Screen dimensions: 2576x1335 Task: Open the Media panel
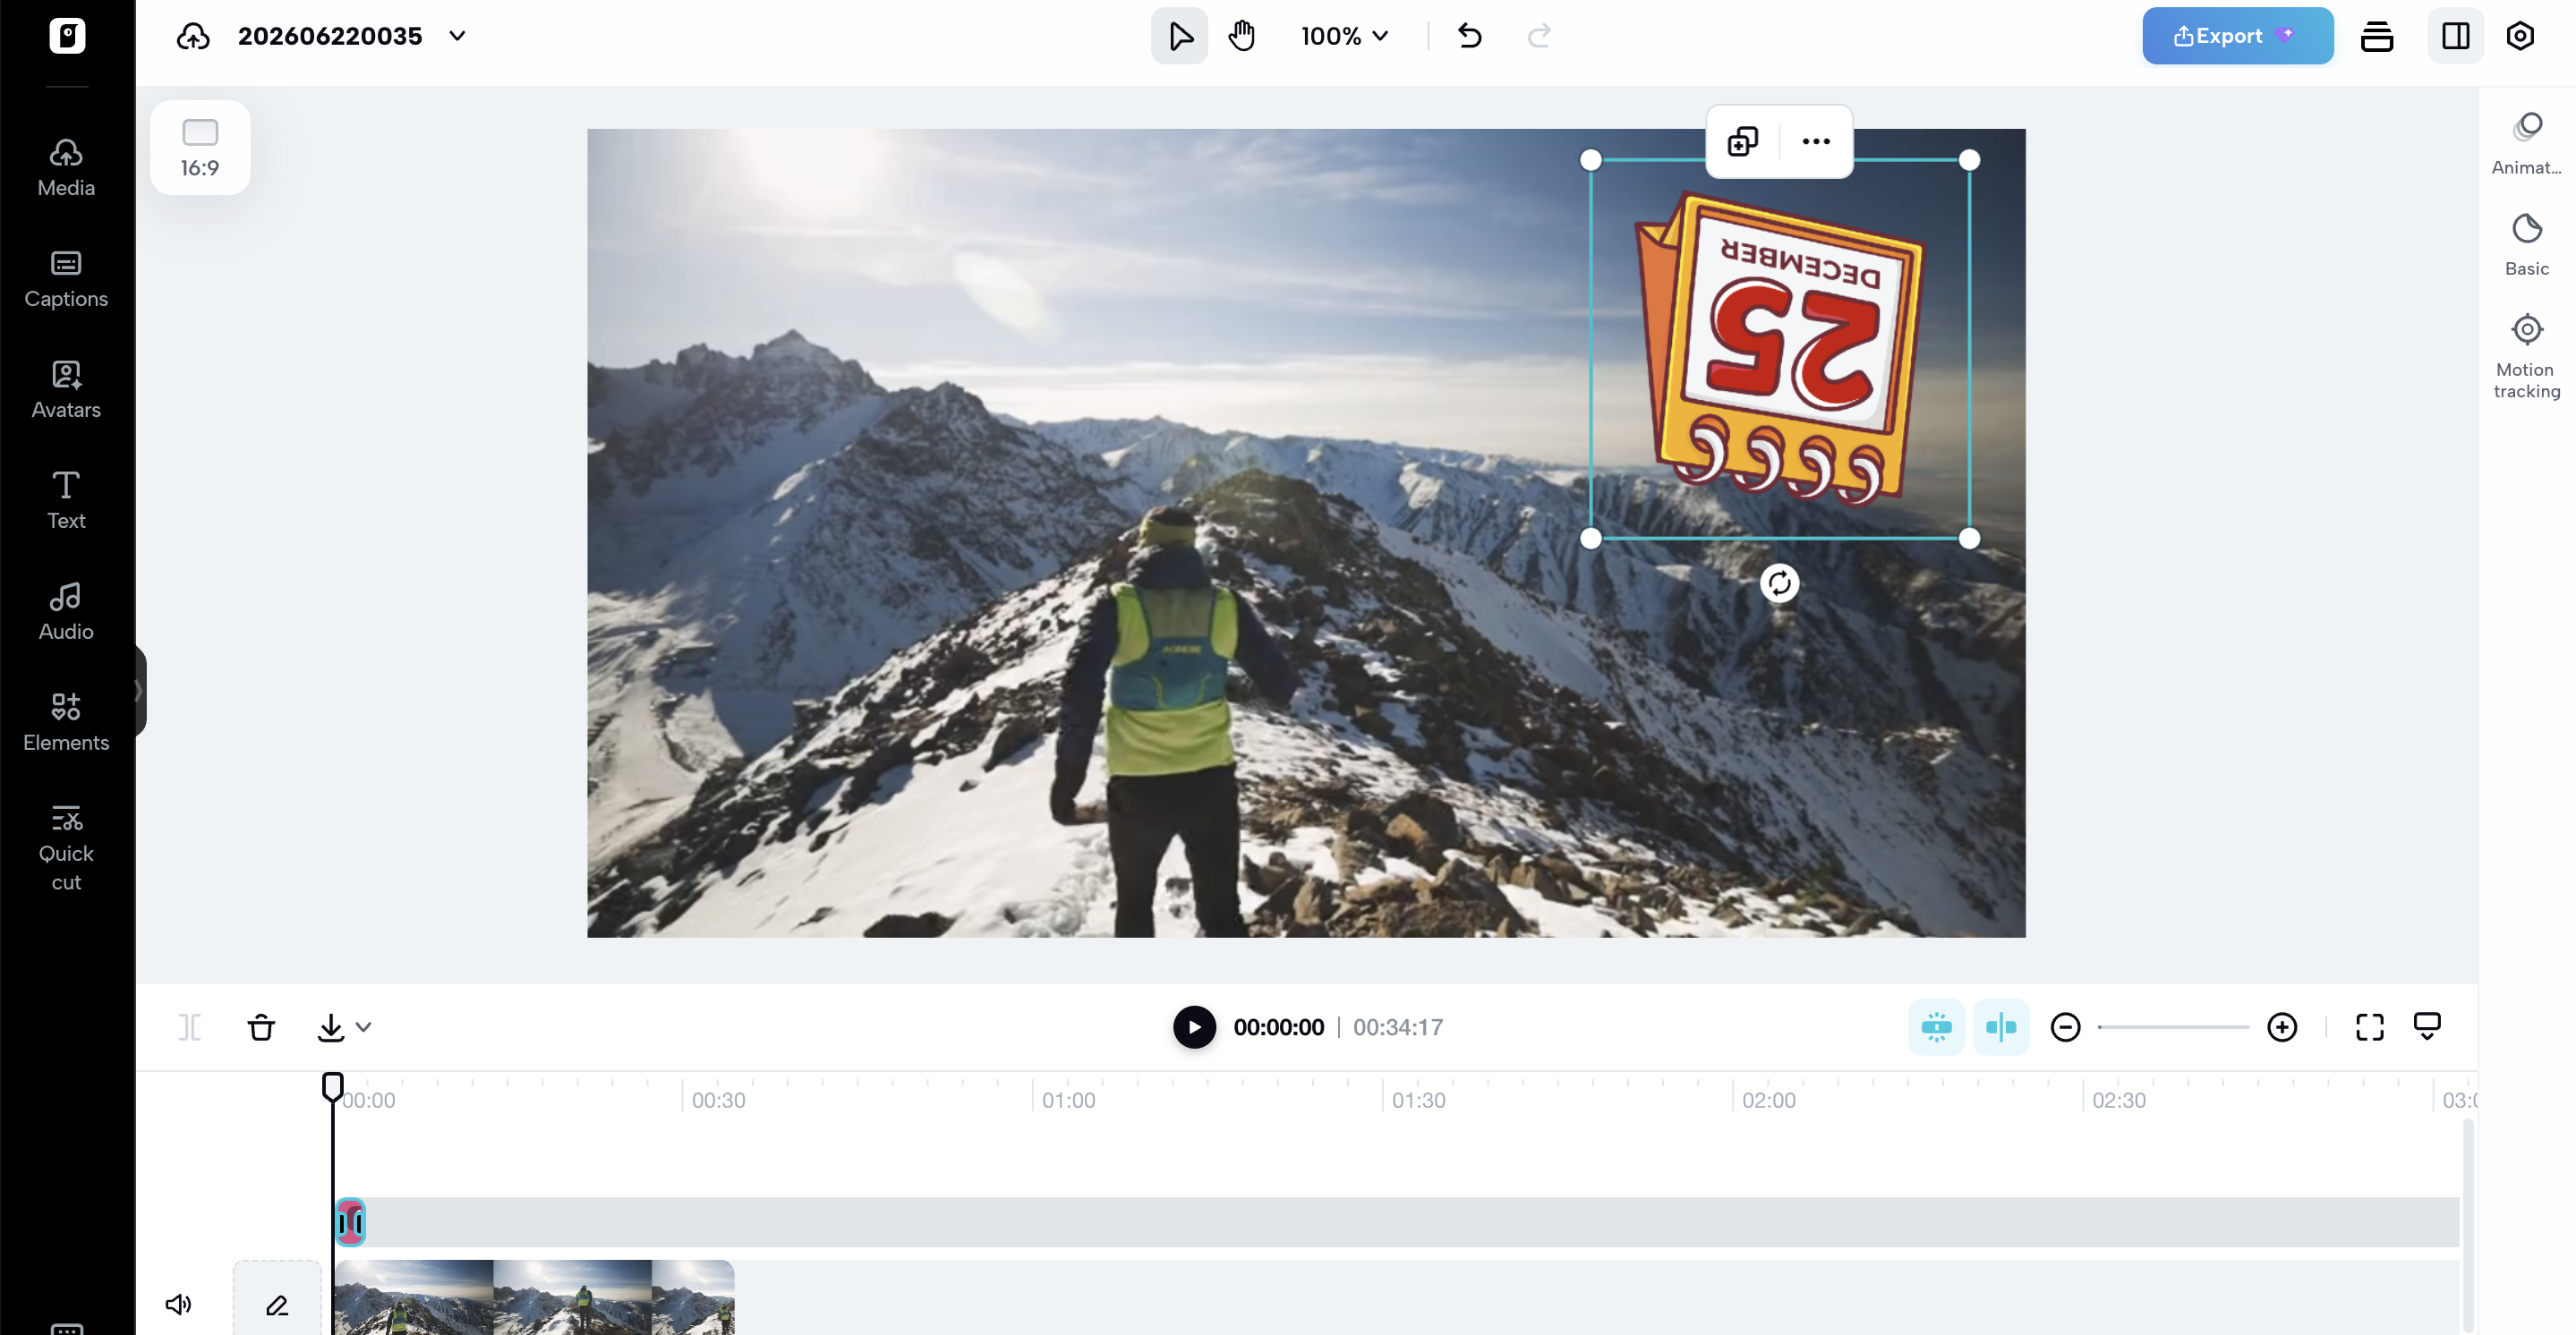(66, 167)
